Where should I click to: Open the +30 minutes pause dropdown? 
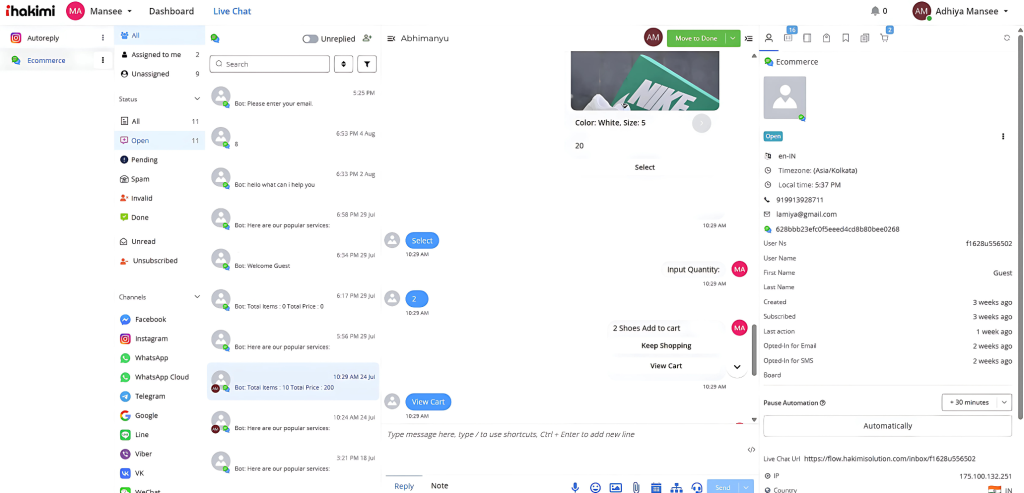(976, 402)
